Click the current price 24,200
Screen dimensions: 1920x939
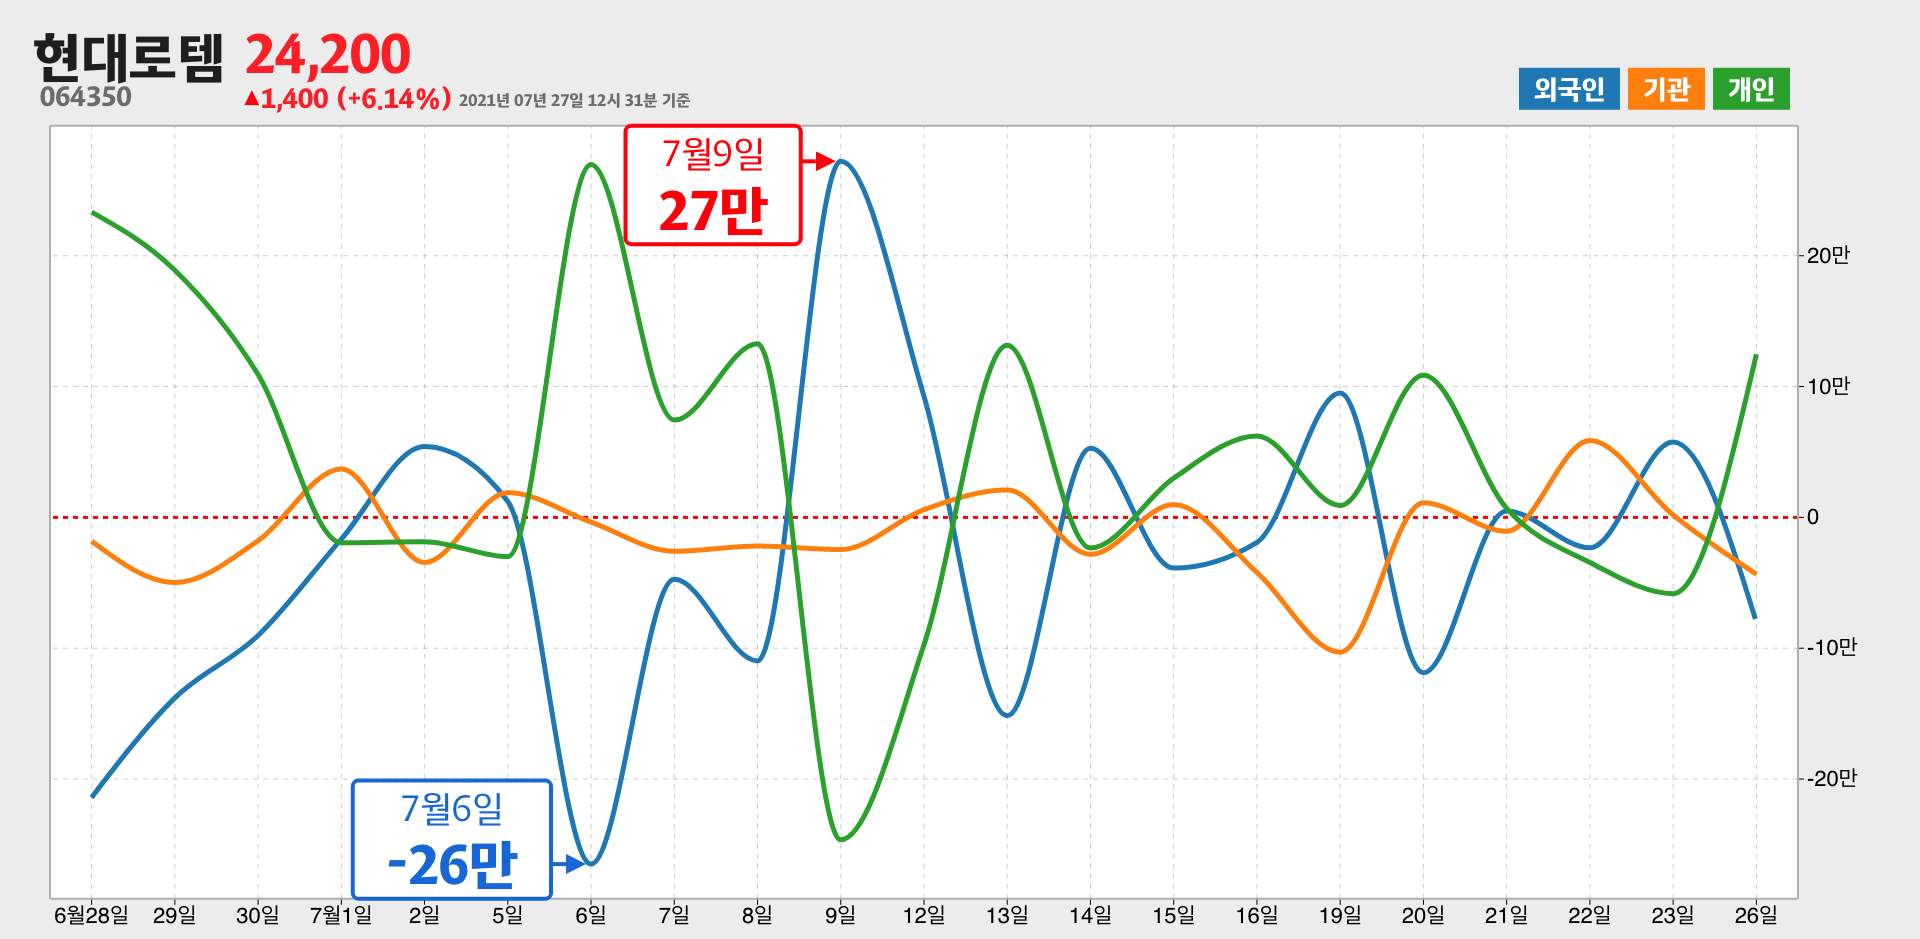[x=328, y=54]
